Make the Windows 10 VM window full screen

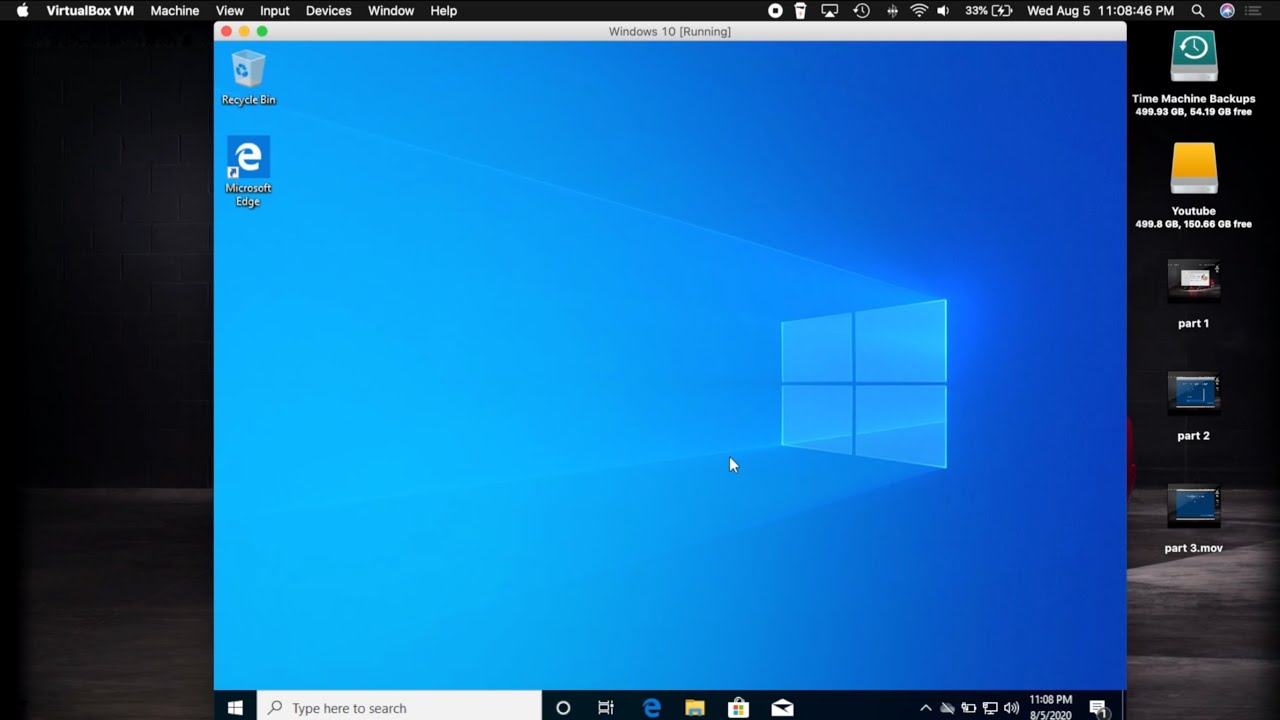pyautogui.click(x=262, y=31)
